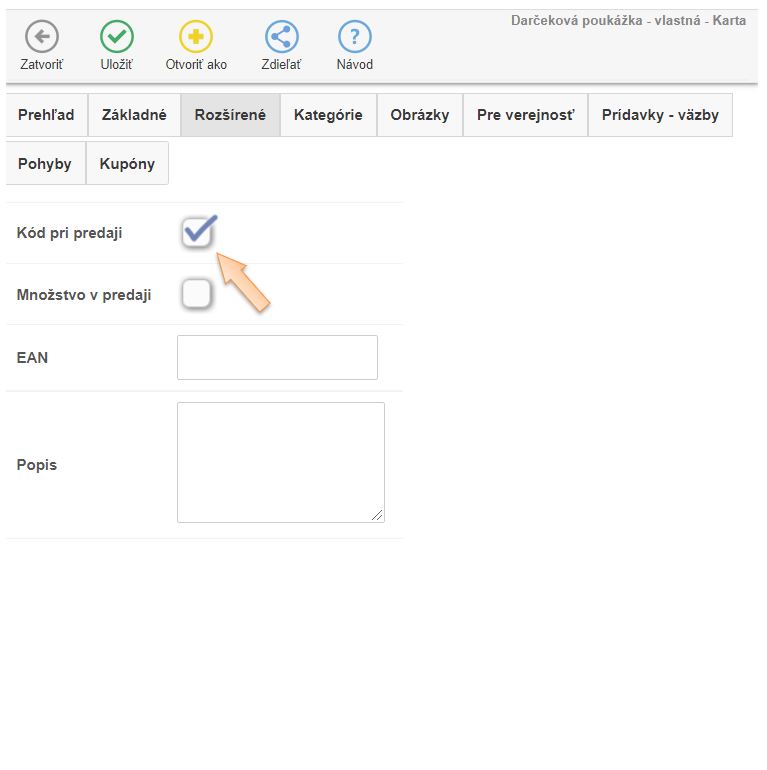The height and width of the screenshot is (770, 767).
Task: Open help via the Návod question icon
Action: [x=354, y=38]
